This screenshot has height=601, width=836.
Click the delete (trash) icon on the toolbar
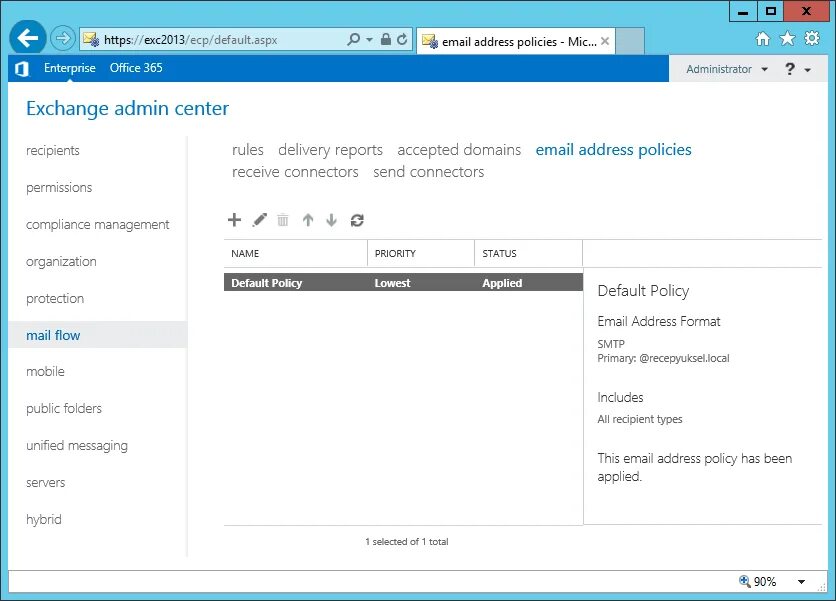[283, 220]
